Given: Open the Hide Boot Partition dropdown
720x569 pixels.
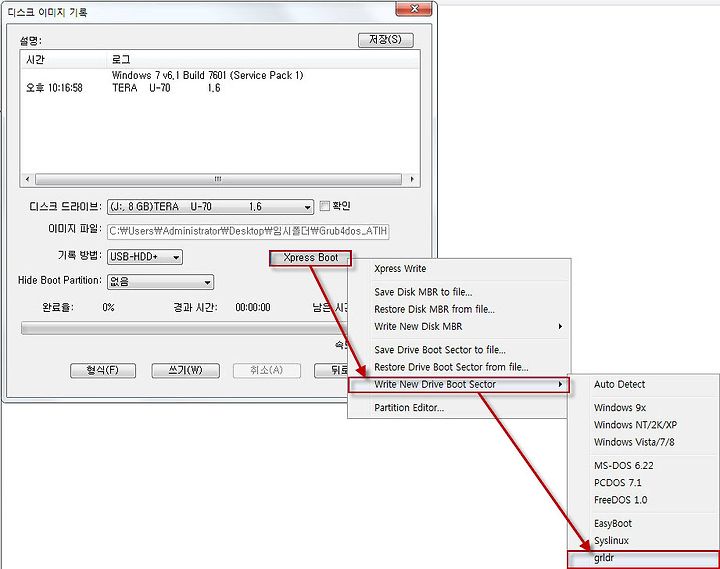Looking at the screenshot, I should 160,282.
